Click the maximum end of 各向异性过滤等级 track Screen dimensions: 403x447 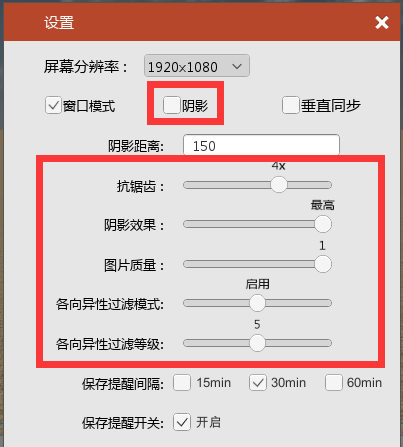pos(328,343)
